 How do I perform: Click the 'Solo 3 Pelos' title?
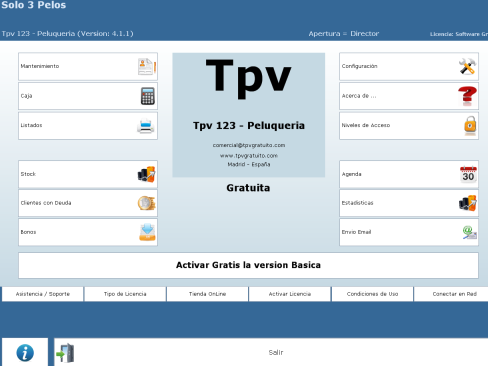pos(33,5)
